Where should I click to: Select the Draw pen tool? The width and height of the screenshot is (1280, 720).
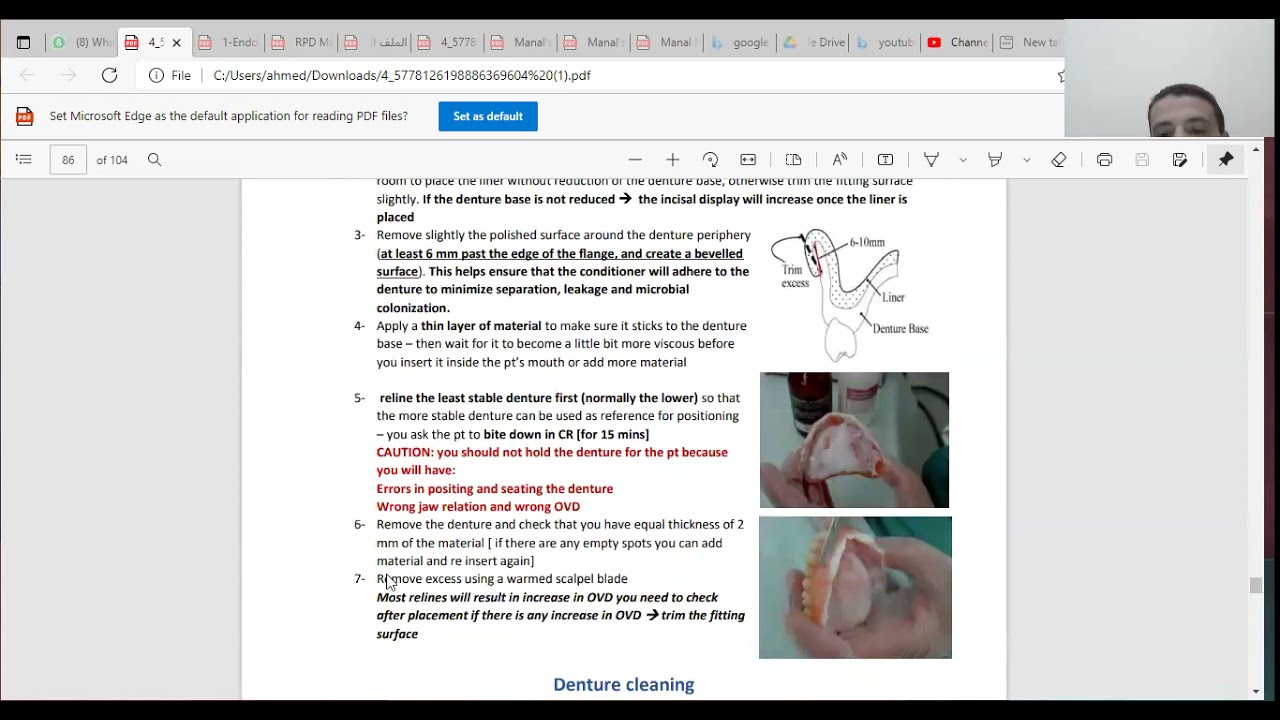931,160
